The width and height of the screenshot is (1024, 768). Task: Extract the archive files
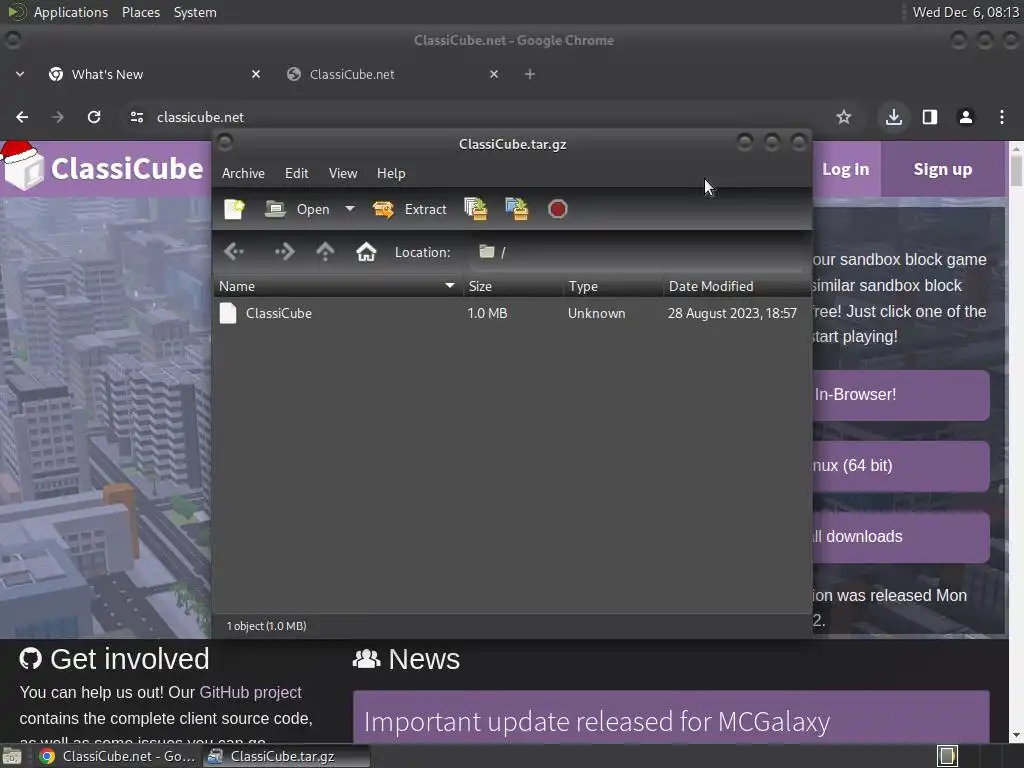coord(409,209)
